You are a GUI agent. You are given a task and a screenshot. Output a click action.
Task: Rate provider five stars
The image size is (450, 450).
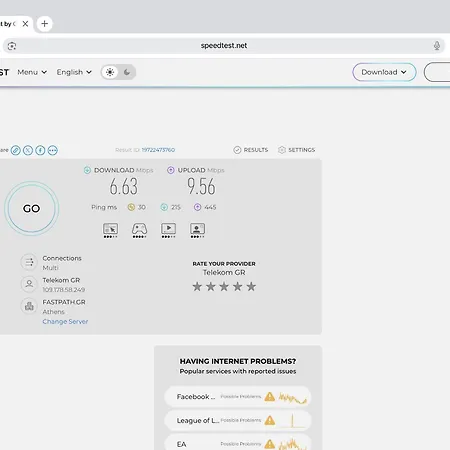click(x=251, y=286)
